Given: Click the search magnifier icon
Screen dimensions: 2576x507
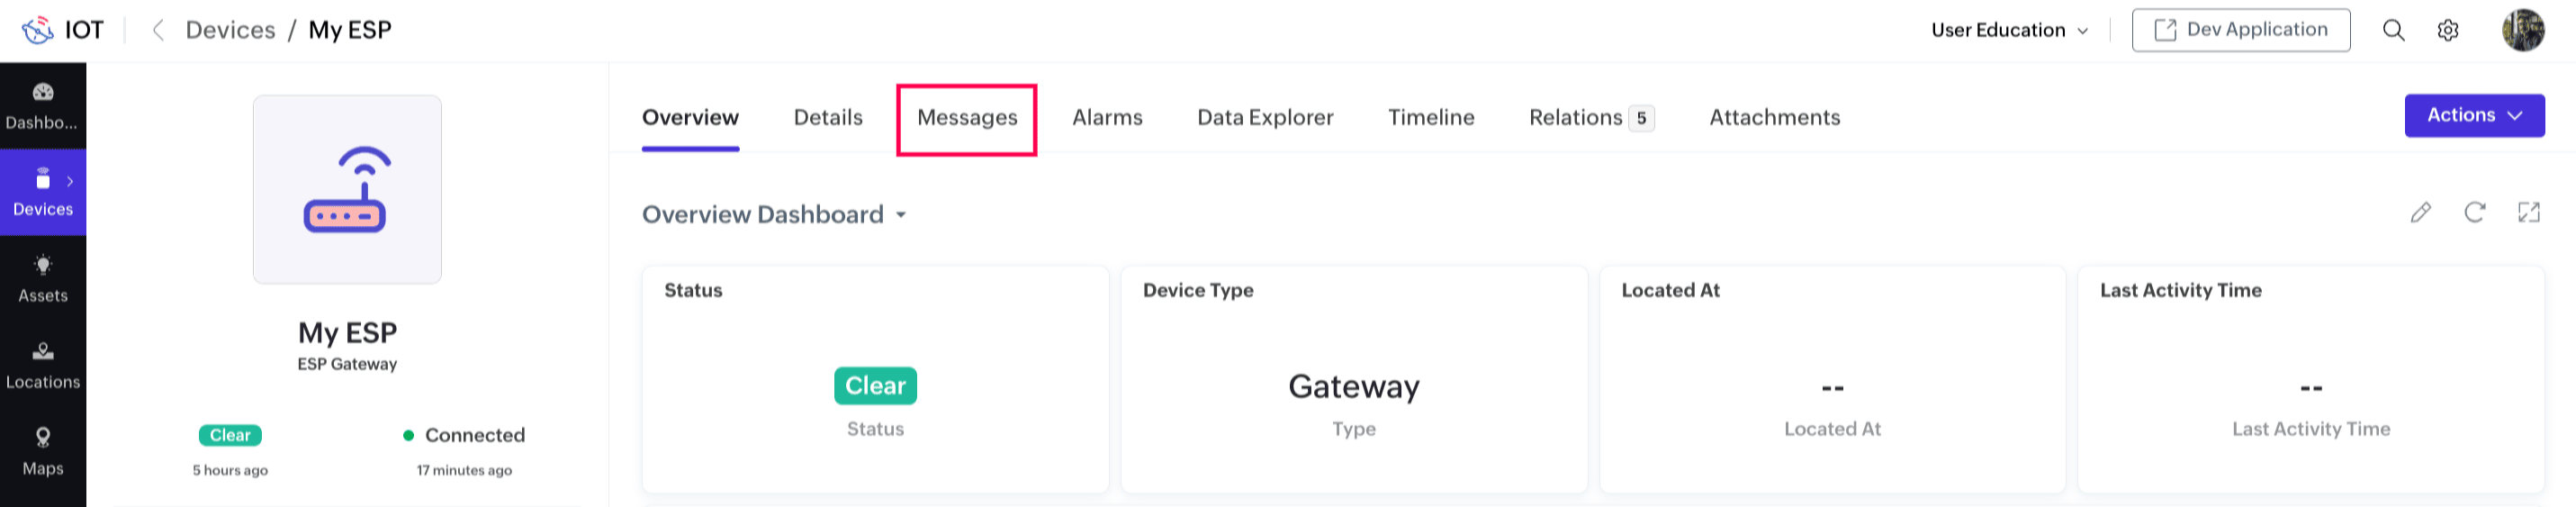Looking at the screenshot, I should coord(2393,30).
